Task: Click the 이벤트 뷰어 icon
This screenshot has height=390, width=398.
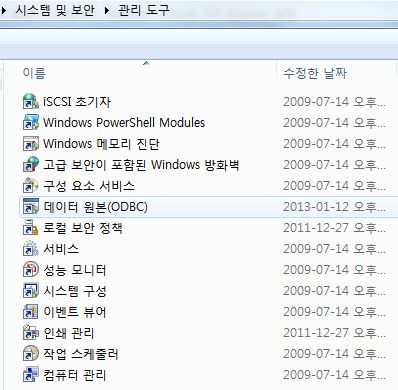Action: (31, 312)
